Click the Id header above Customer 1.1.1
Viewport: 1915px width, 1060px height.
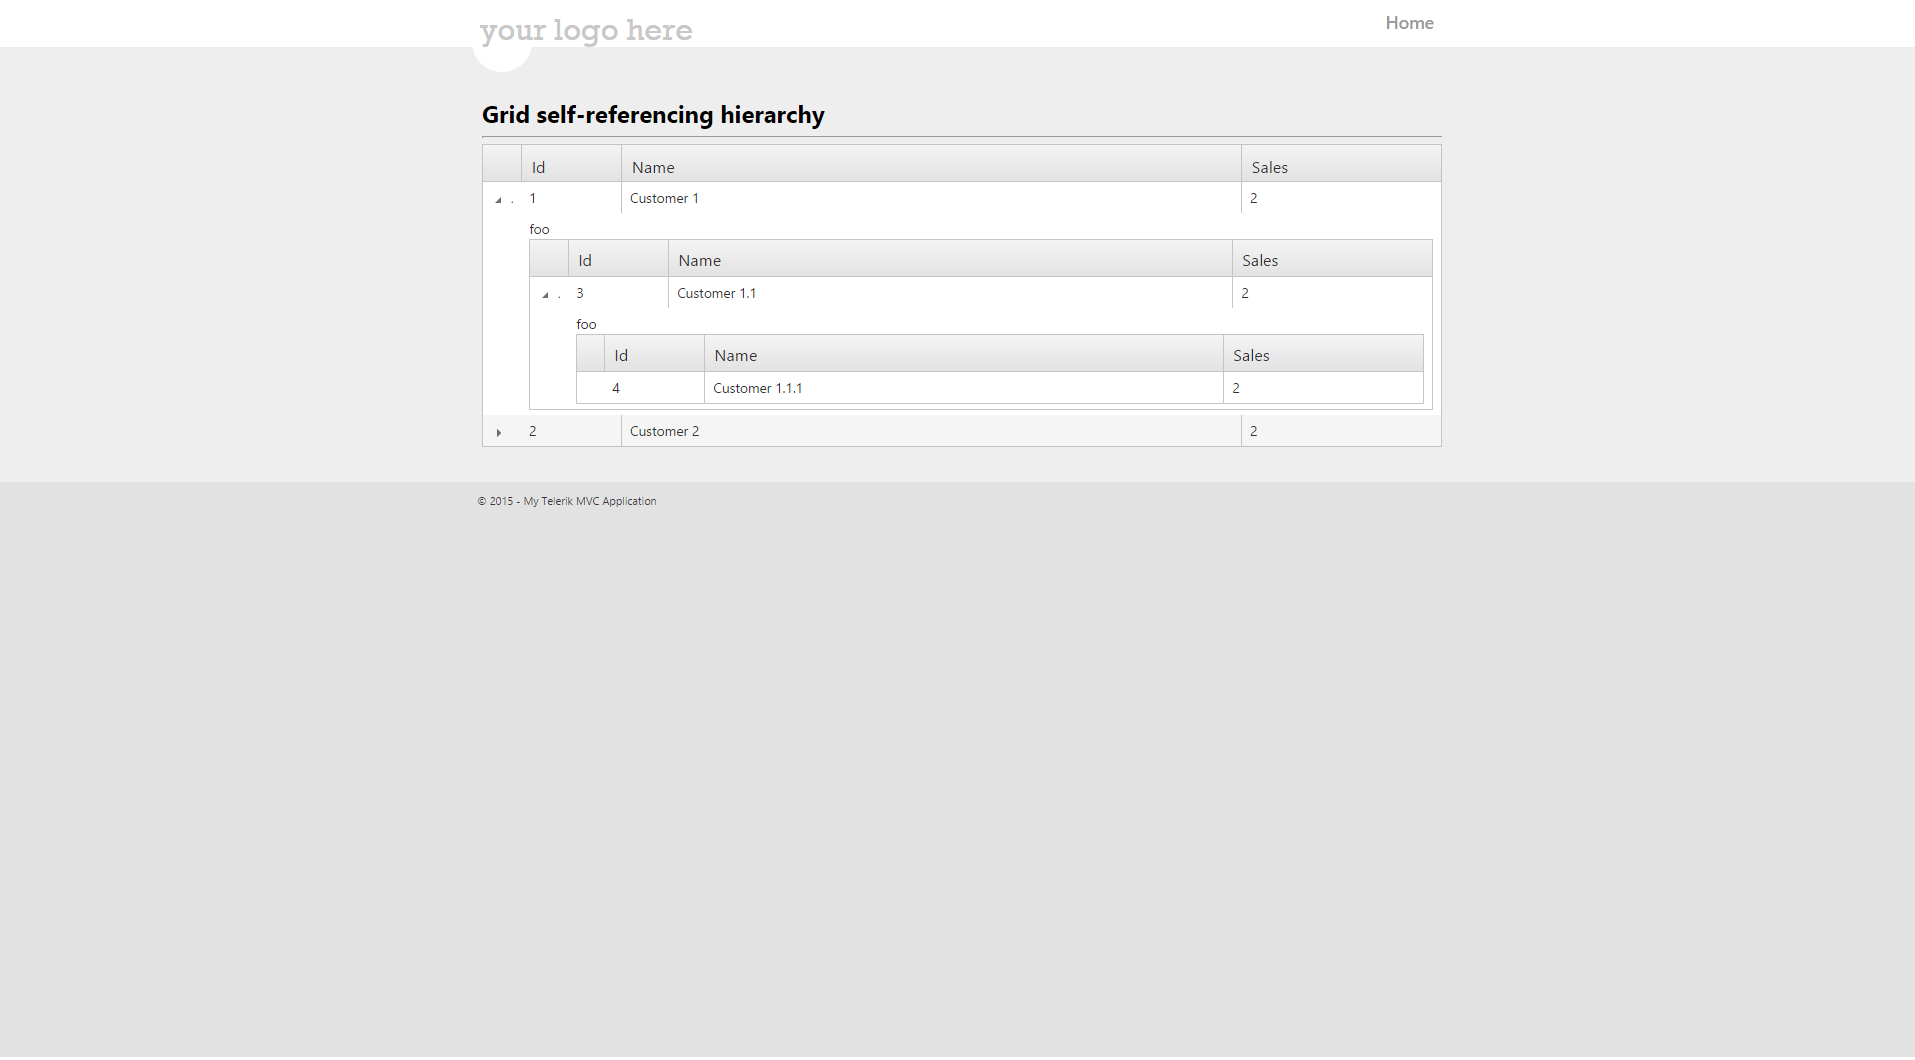(654, 353)
